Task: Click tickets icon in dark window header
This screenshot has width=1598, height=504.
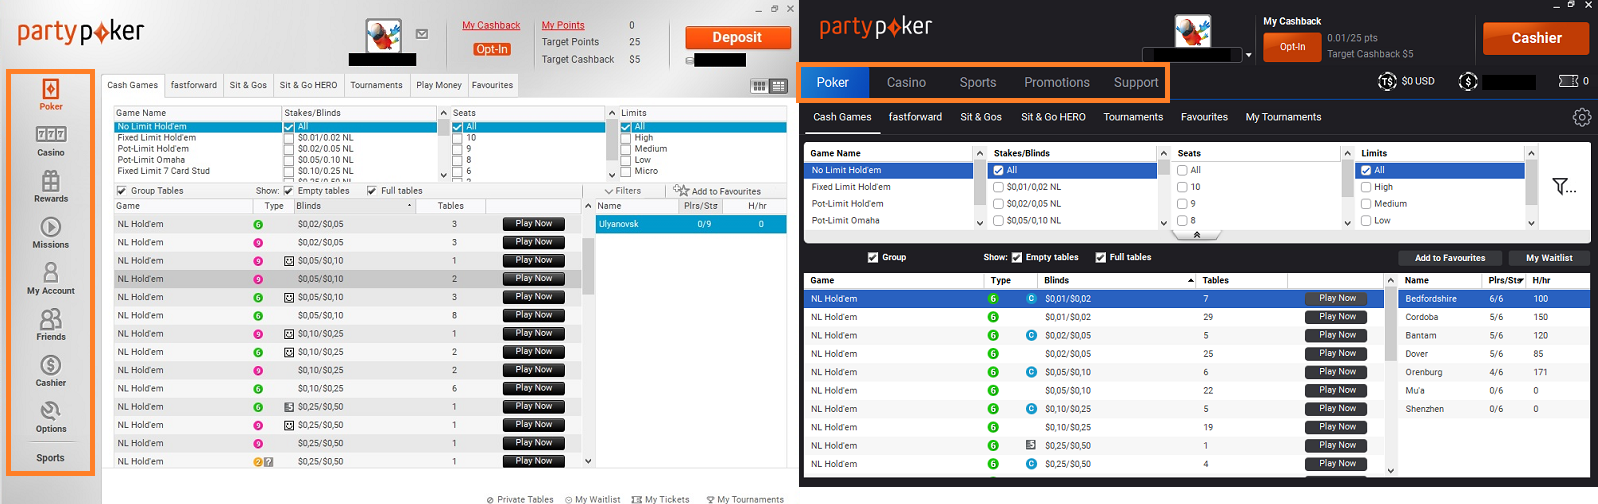Action: 1568,81
